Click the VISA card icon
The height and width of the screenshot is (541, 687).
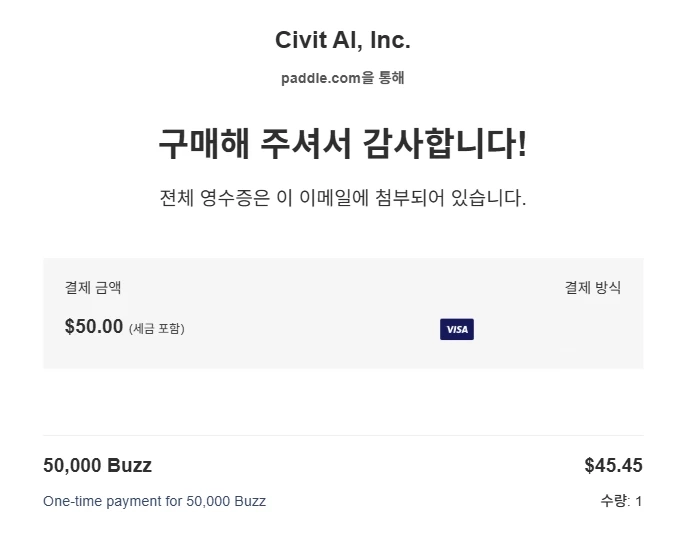click(457, 329)
